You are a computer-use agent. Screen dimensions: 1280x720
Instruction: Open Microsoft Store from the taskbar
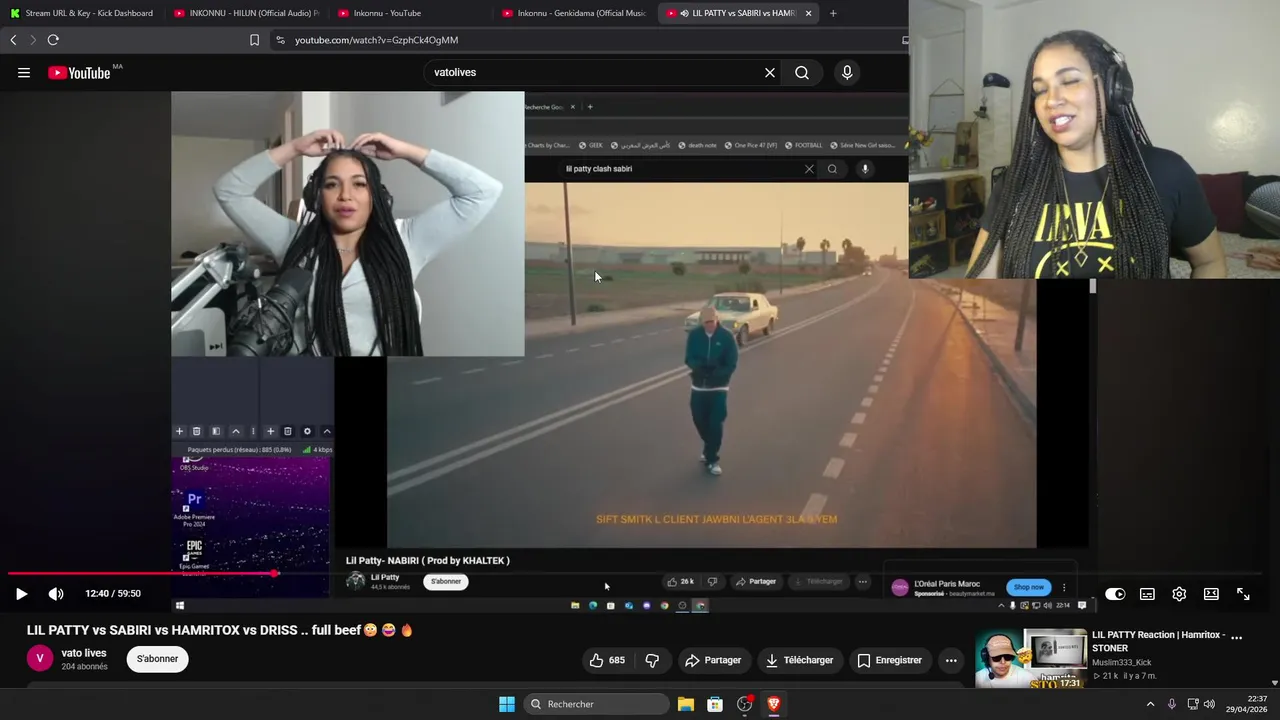tap(715, 704)
